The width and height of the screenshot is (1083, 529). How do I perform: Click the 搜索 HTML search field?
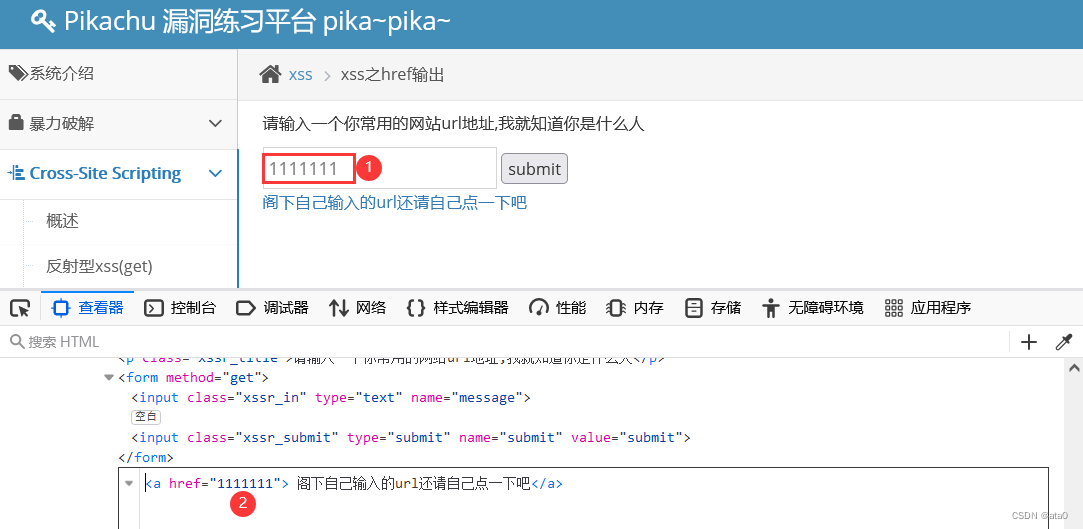click(504, 342)
